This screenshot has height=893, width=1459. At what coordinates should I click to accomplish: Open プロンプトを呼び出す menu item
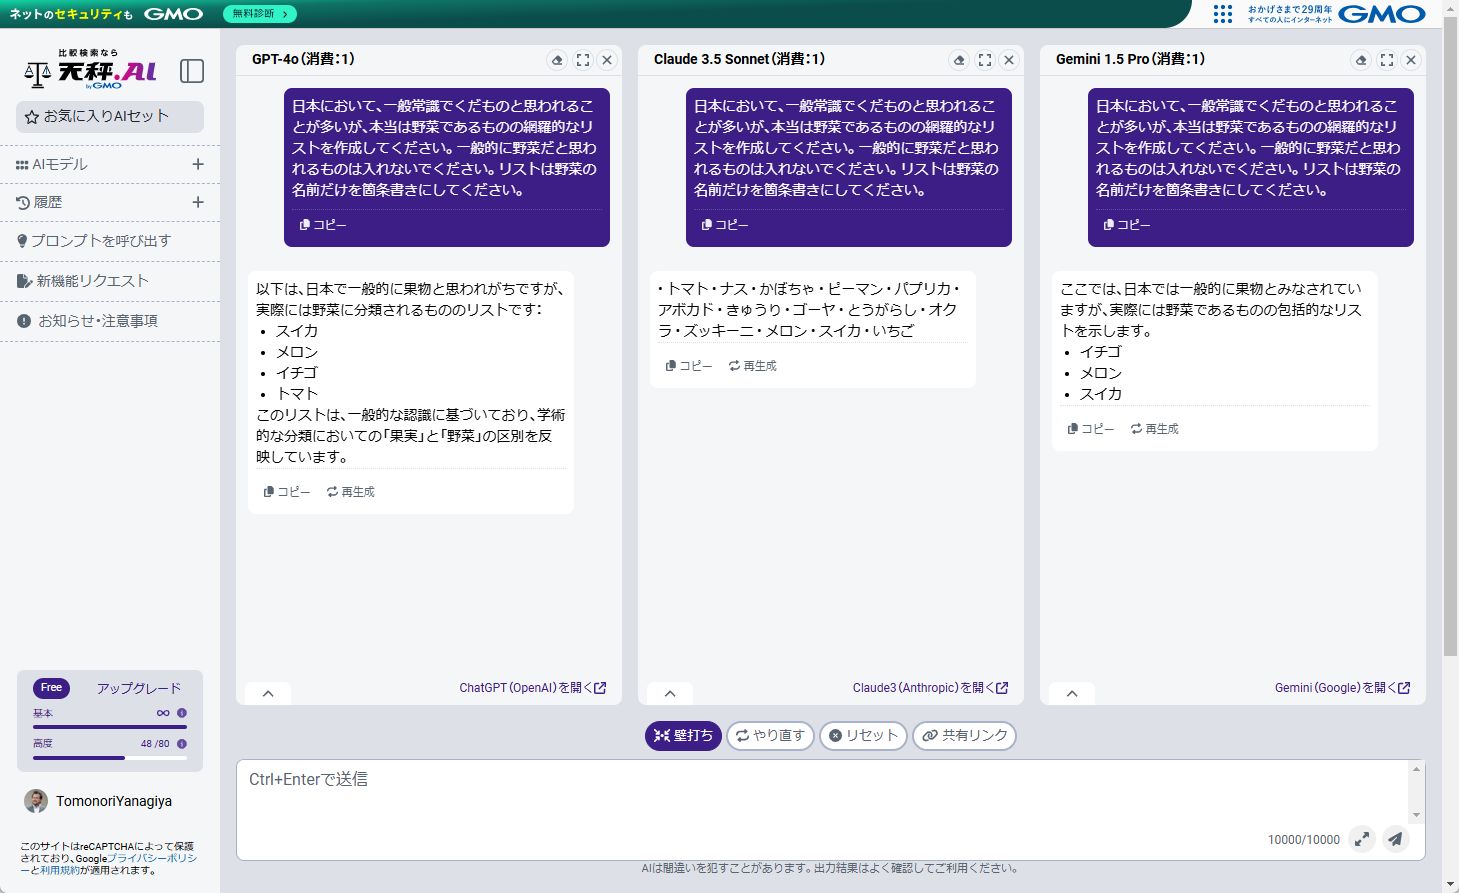tap(100, 241)
